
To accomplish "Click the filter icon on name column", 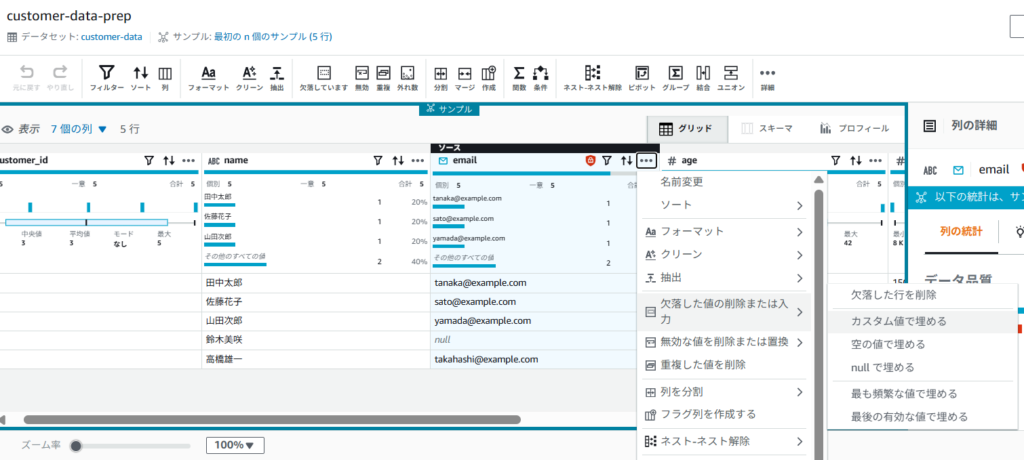I will coord(377,160).
